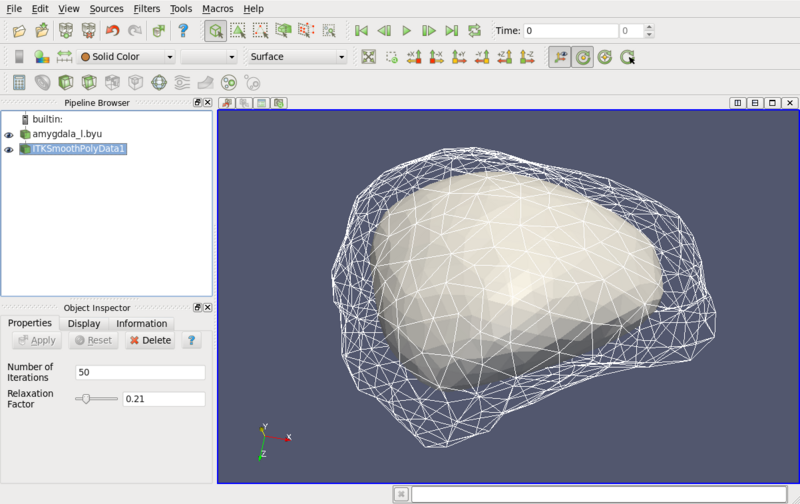The width and height of the screenshot is (800, 504).
Task: Click the Undo arrow icon
Action: point(112,31)
